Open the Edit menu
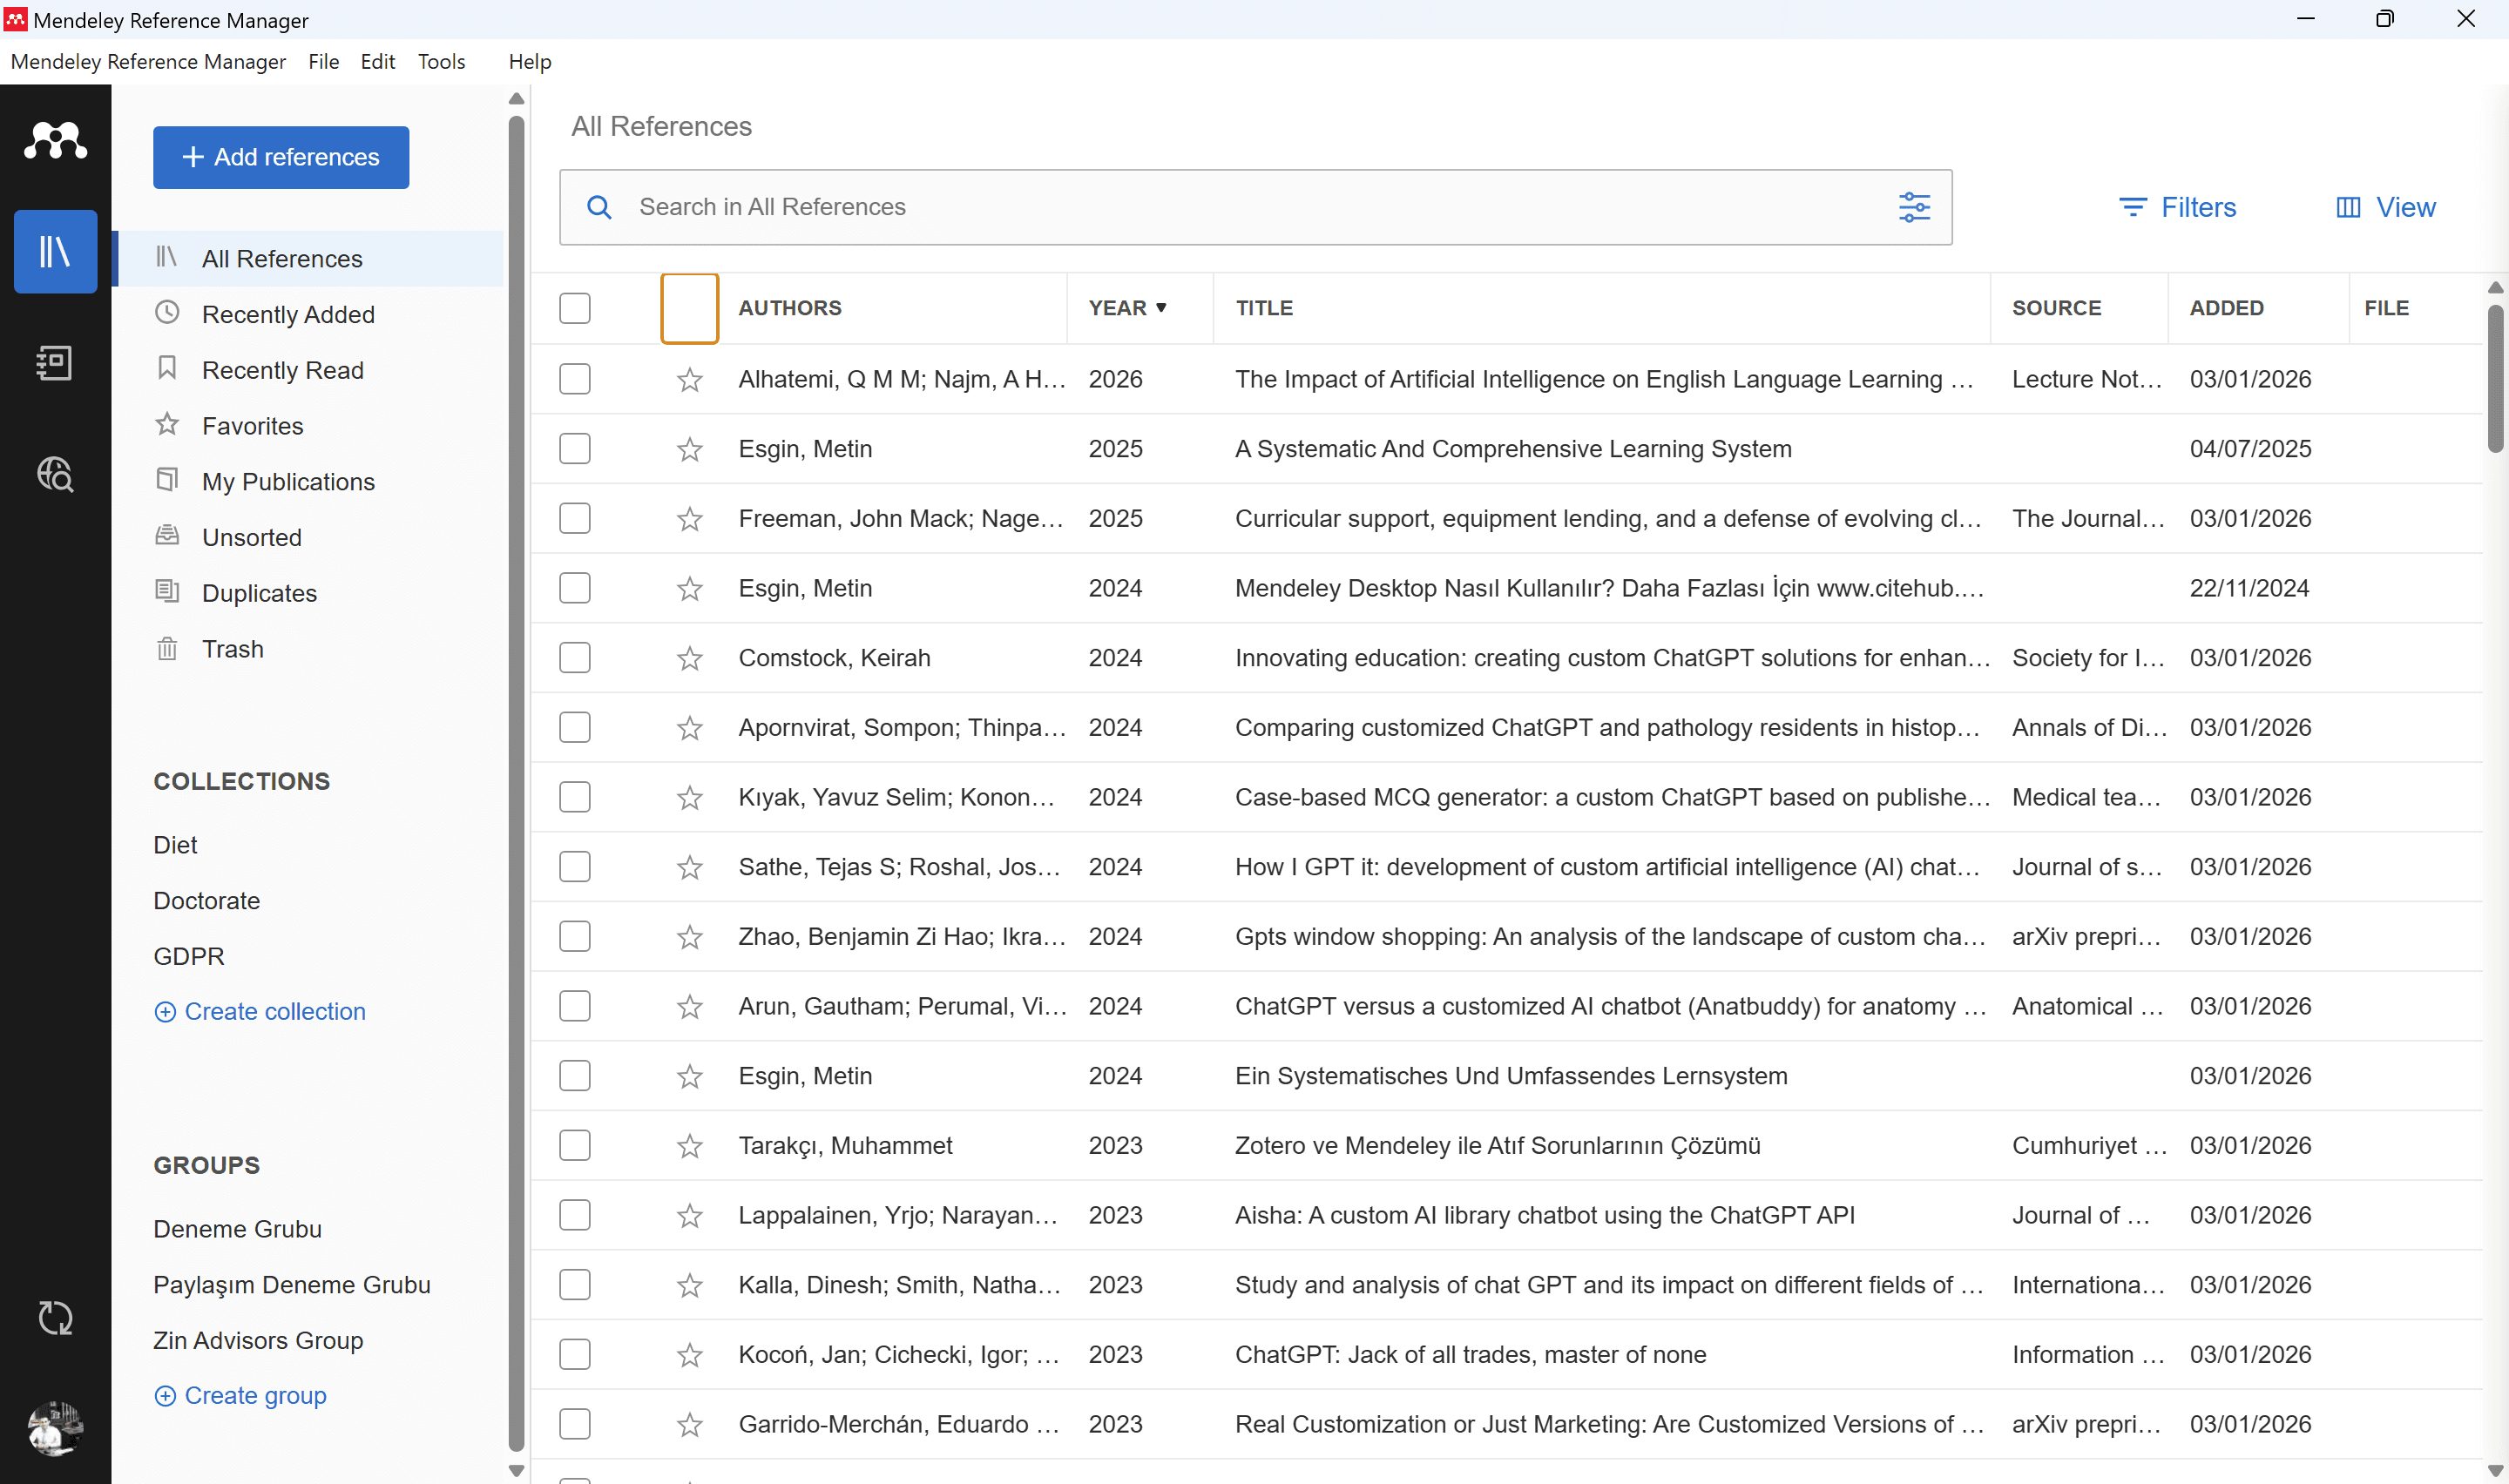2509x1484 pixels. point(378,62)
